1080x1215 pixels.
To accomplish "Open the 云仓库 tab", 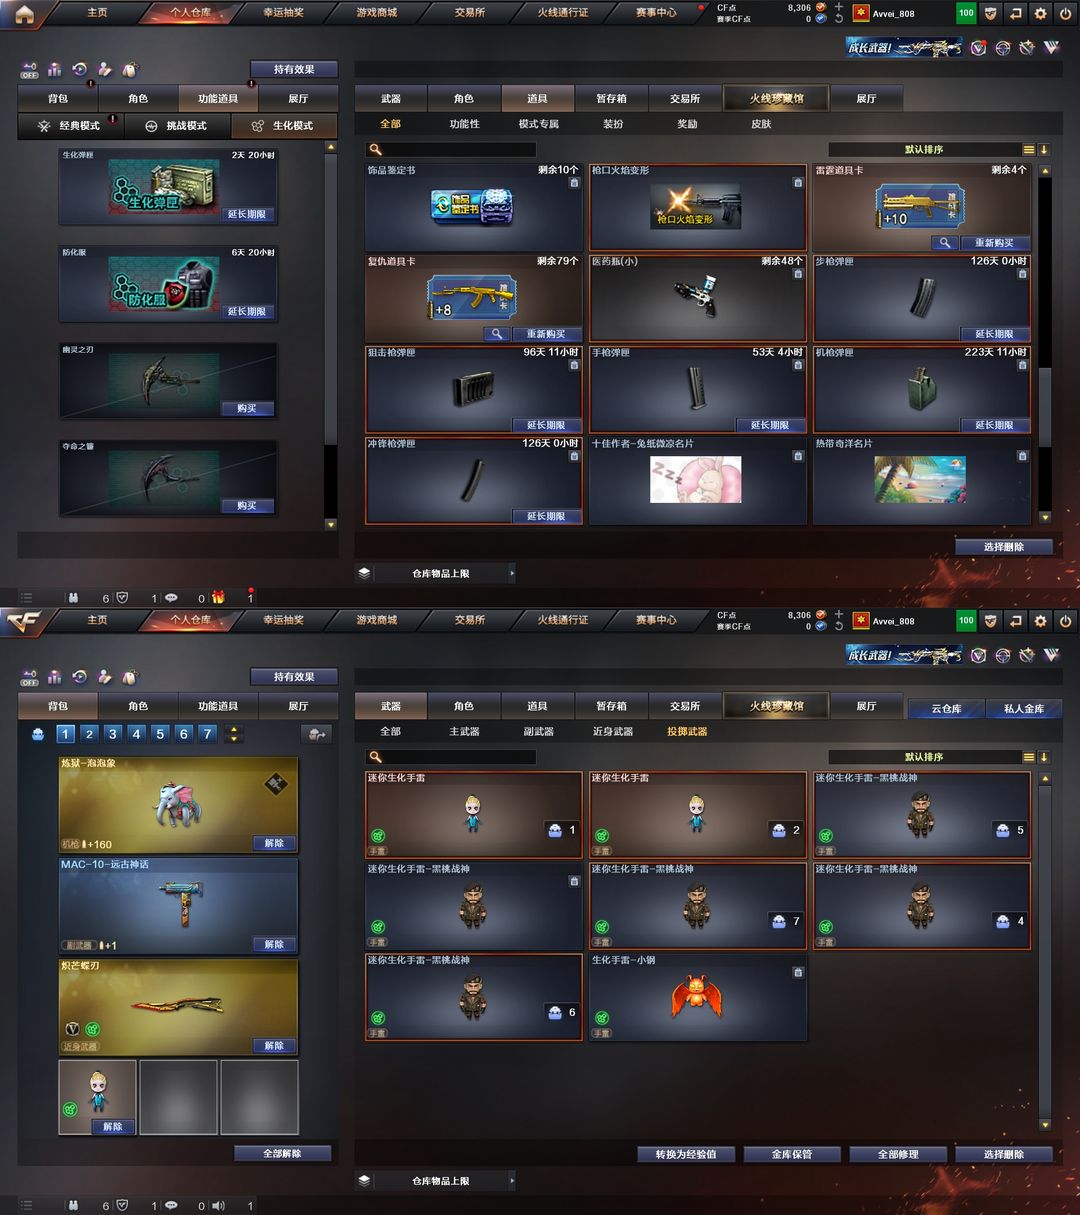I will click(946, 708).
